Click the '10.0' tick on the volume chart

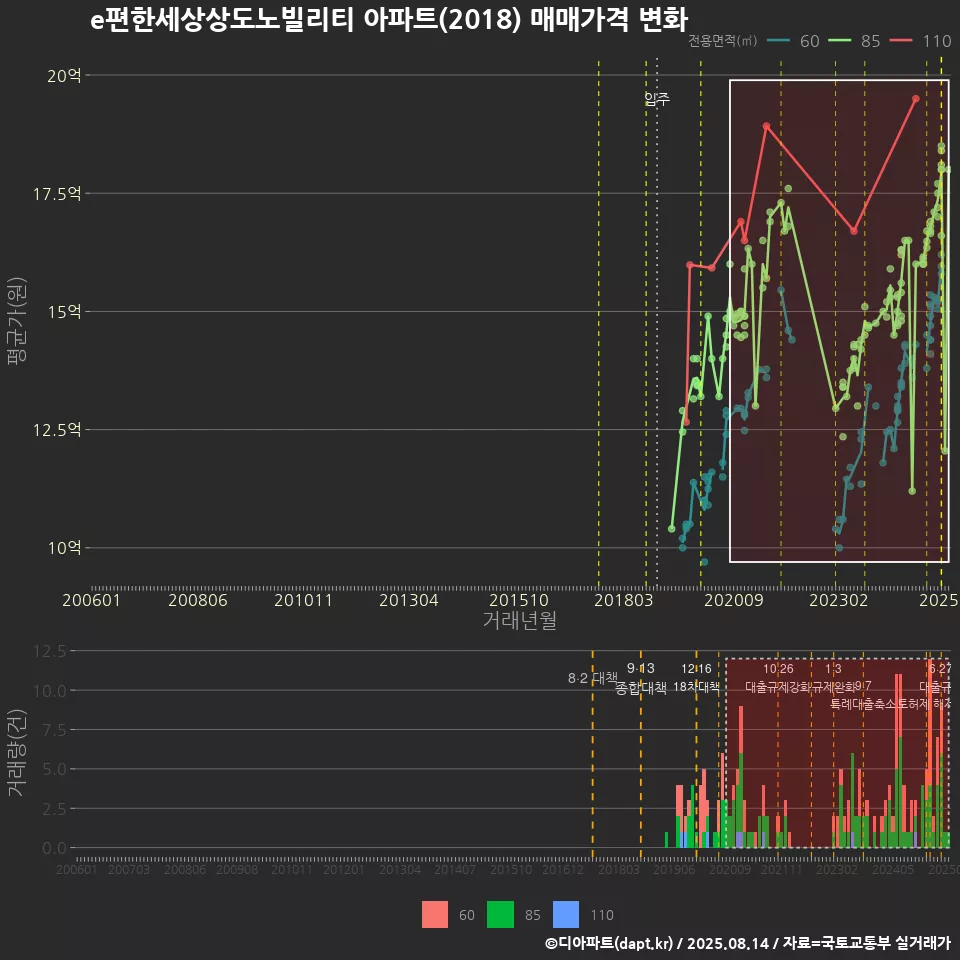pyautogui.click(x=50, y=691)
